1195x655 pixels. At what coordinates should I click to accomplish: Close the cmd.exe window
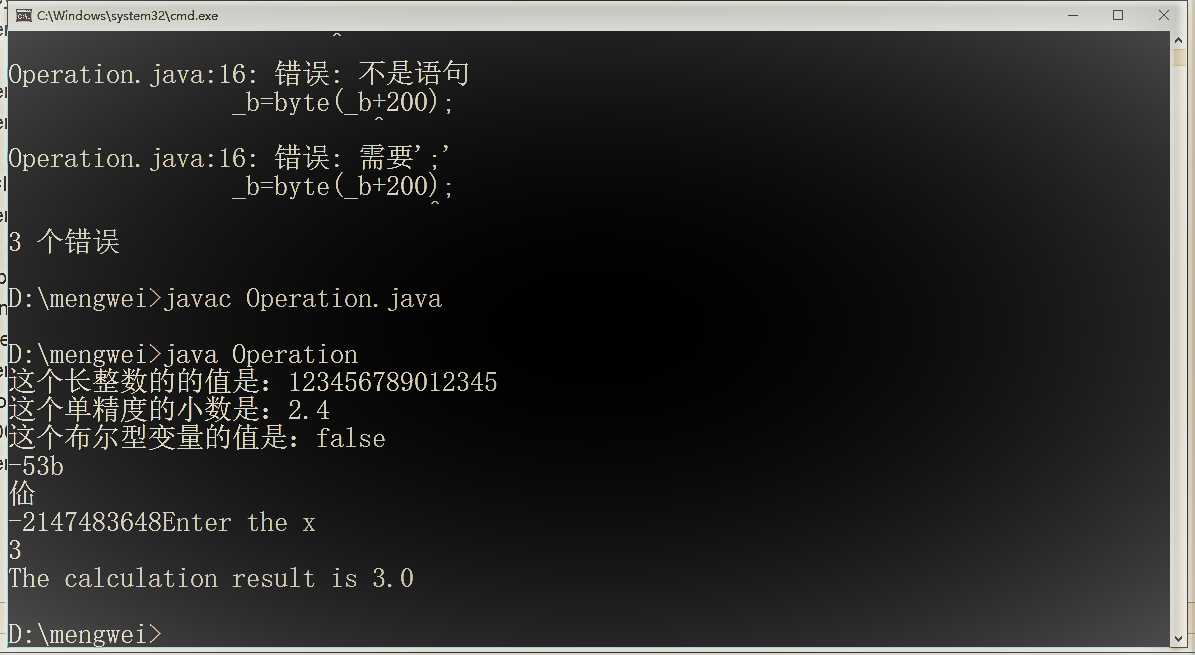[x=1164, y=15]
